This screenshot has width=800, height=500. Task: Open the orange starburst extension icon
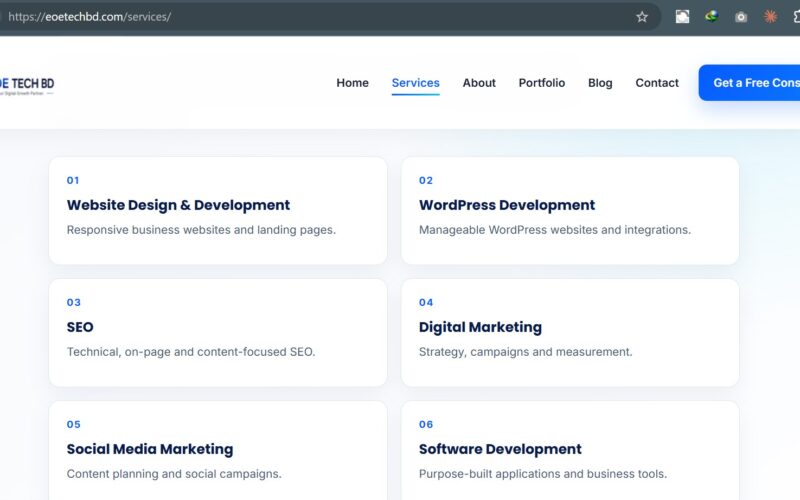(x=770, y=17)
